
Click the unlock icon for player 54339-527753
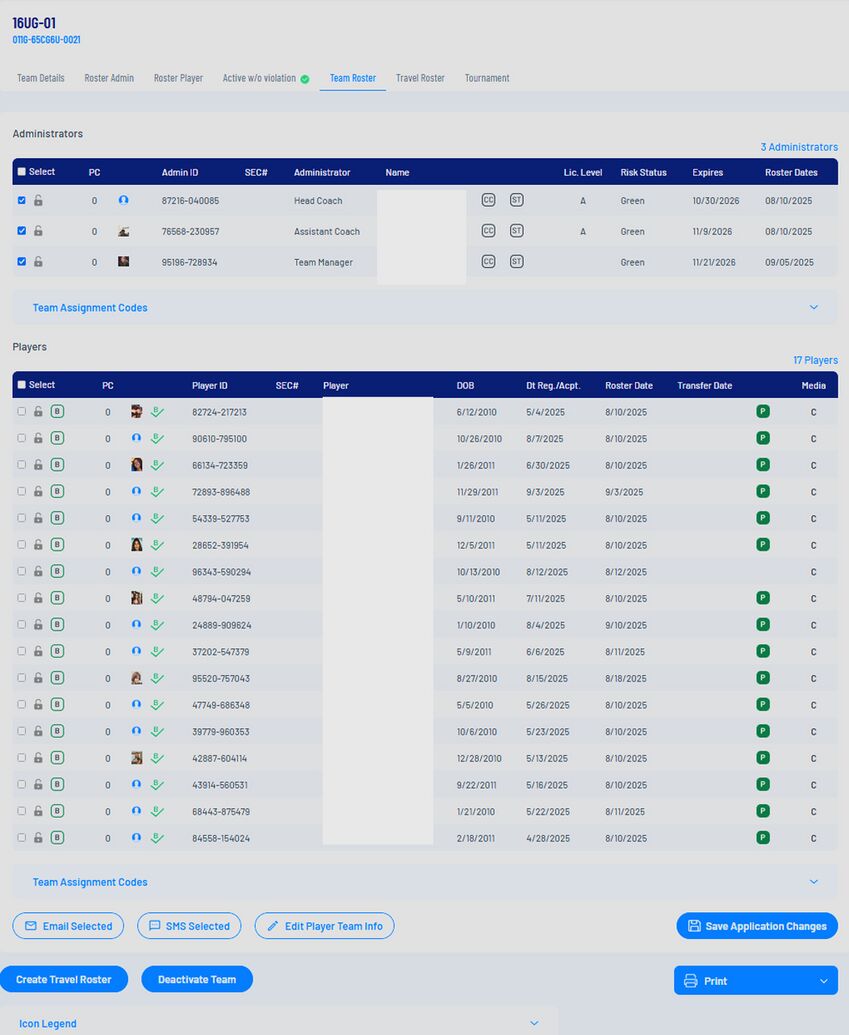click(x=38, y=518)
